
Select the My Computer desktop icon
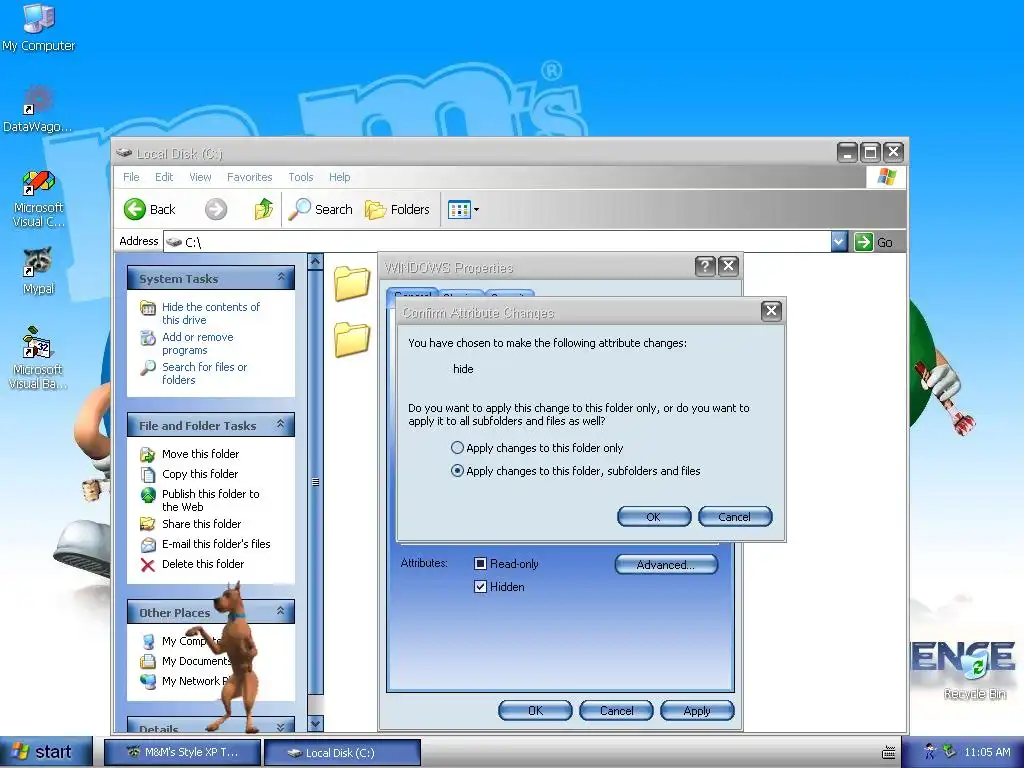pos(39,27)
